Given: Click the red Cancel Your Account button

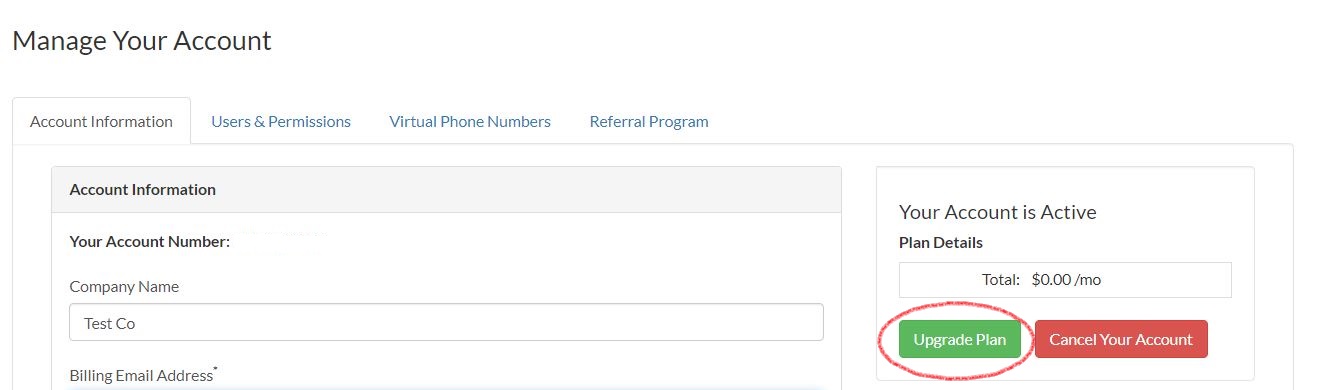Looking at the screenshot, I should [x=1121, y=339].
